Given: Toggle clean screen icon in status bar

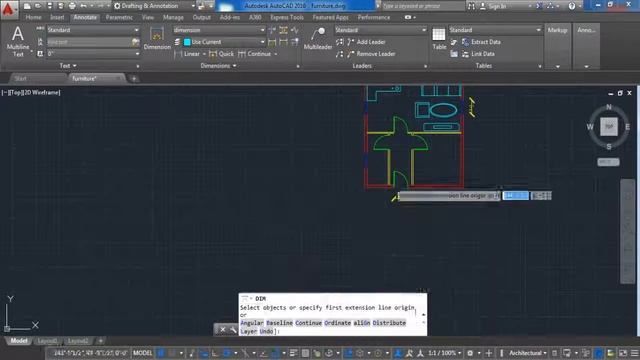Looking at the screenshot, I should 623,353.
